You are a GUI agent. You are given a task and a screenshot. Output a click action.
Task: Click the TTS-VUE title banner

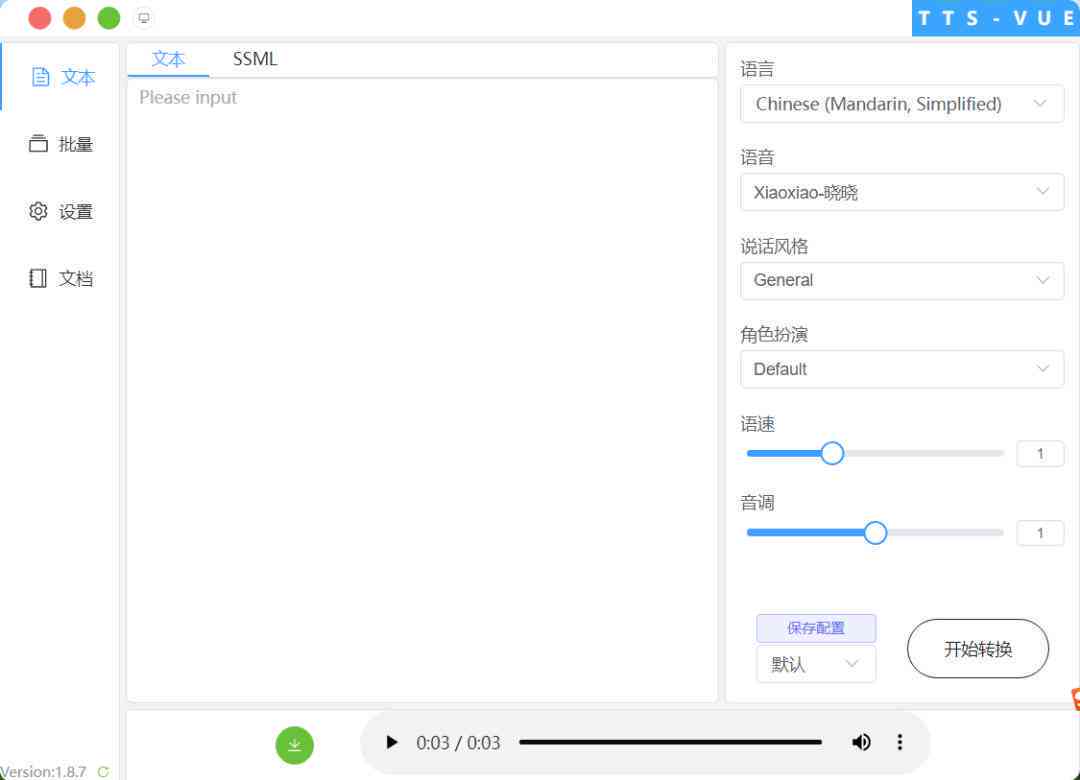pos(995,18)
